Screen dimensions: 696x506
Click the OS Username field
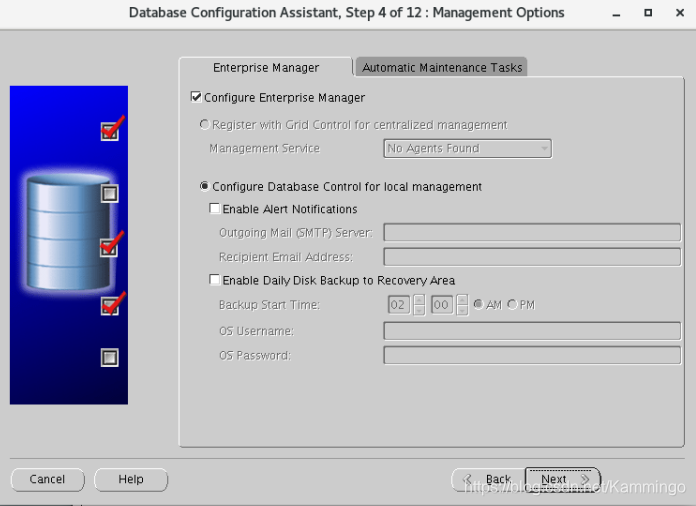tap(532, 331)
